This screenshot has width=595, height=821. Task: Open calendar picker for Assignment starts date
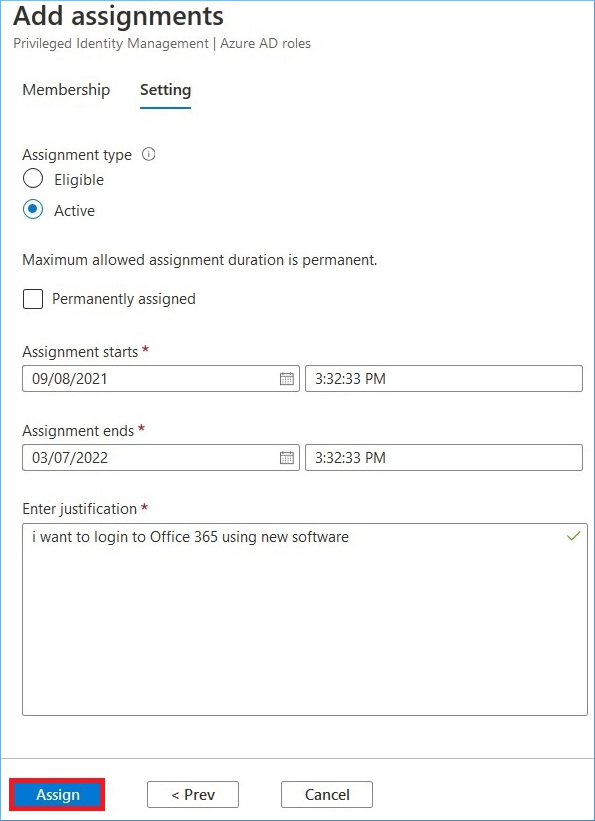[x=287, y=379]
